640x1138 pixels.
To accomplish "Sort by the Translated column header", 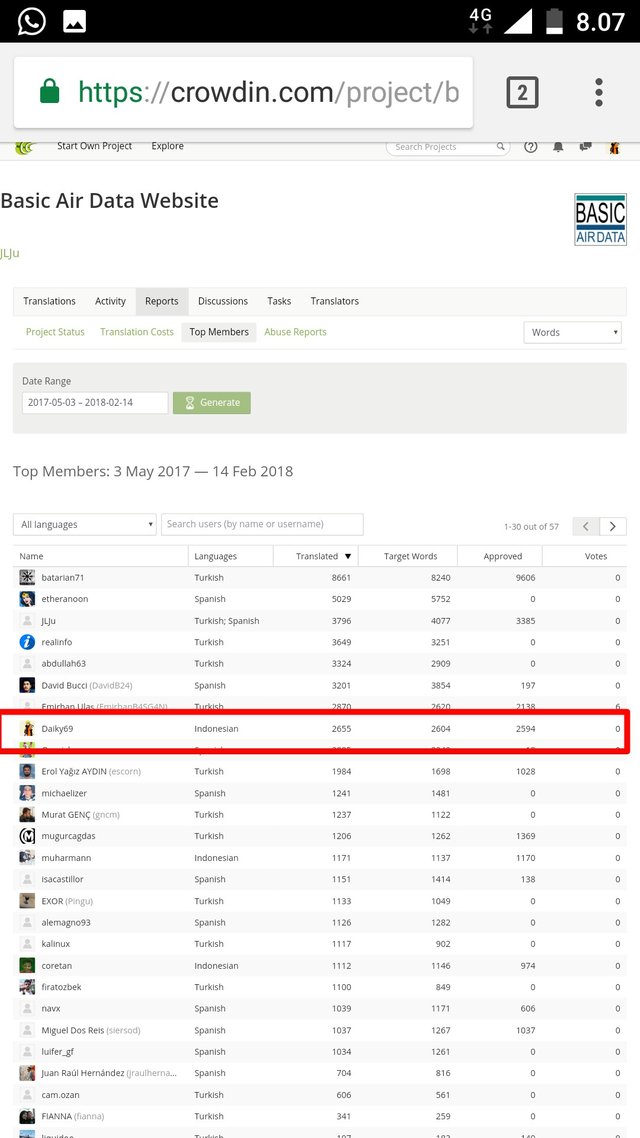I will click(323, 556).
